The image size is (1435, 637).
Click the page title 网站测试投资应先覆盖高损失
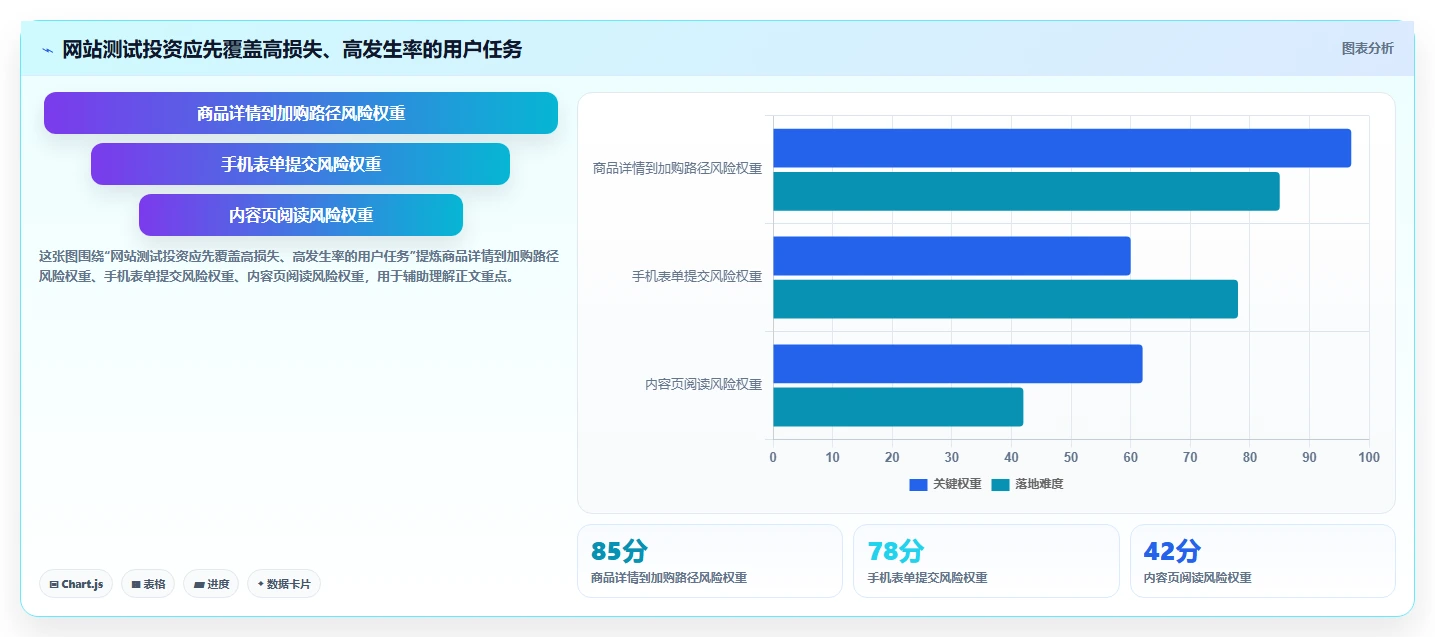click(292, 50)
